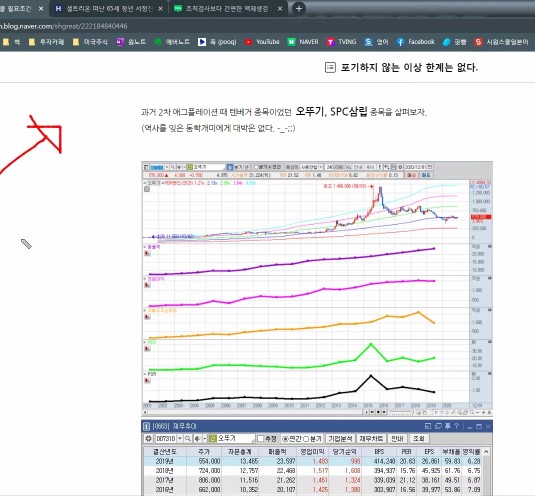Open the 투자카페 bookmark folder
The image size is (535, 496).
(46, 42)
